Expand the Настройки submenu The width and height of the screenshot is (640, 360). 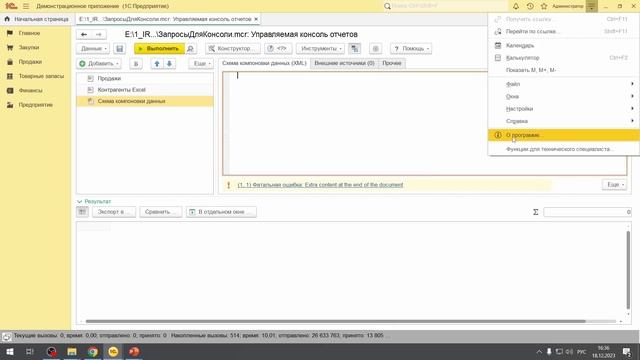click(x=564, y=109)
